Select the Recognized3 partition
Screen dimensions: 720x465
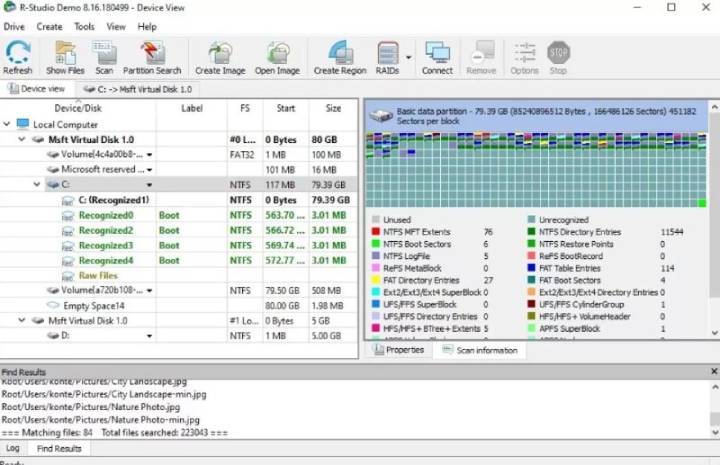[x=106, y=246]
